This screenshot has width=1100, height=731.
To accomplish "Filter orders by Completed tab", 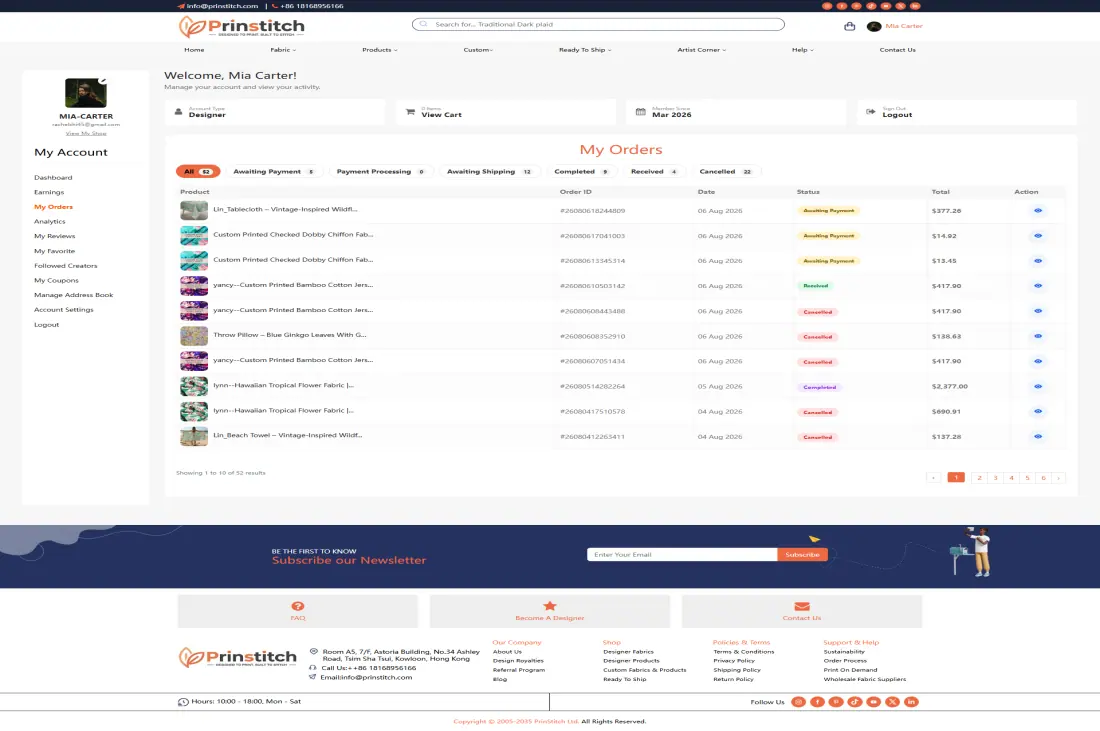I will pos(582,171).
